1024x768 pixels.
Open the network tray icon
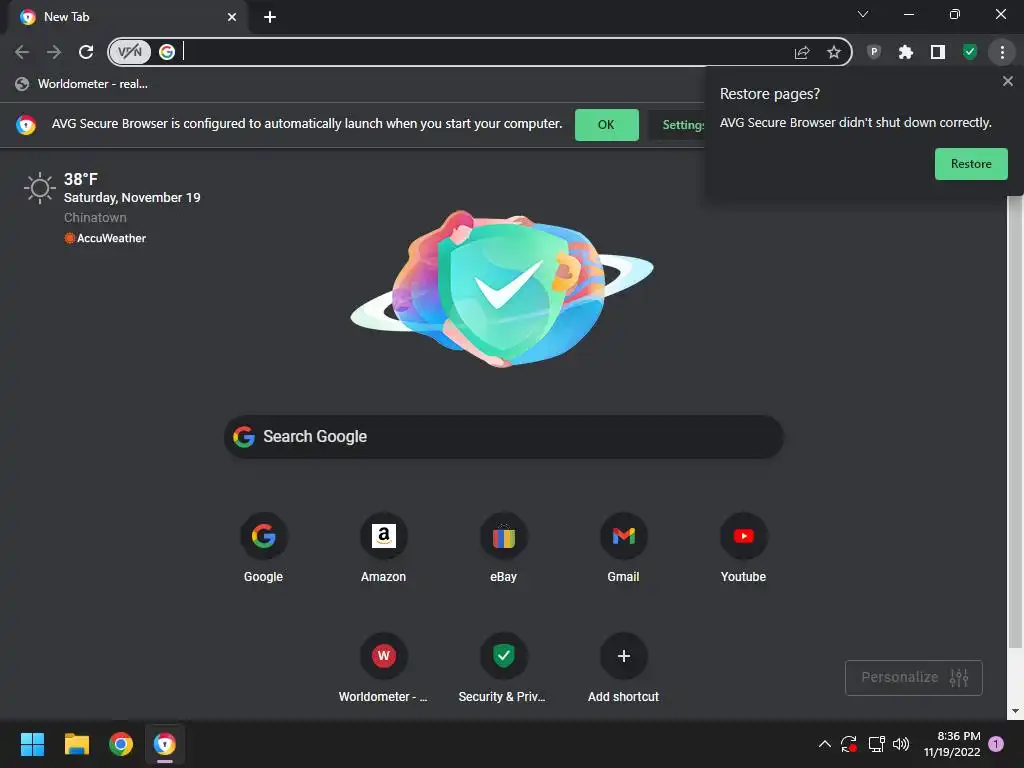(876, 744)
